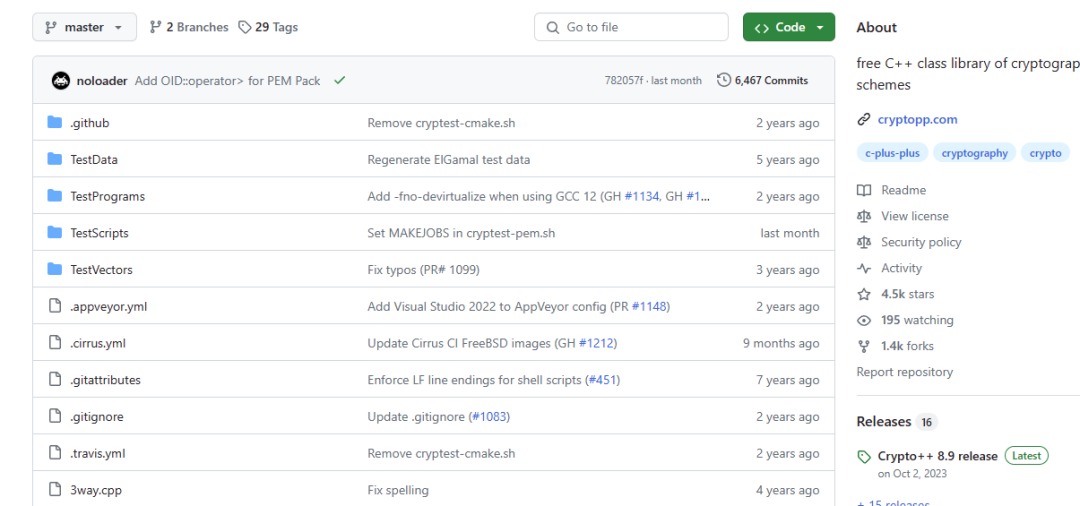The image size is (1080, 506).
Task: Click the .gitignore file icon
Action: click(55, 416)
